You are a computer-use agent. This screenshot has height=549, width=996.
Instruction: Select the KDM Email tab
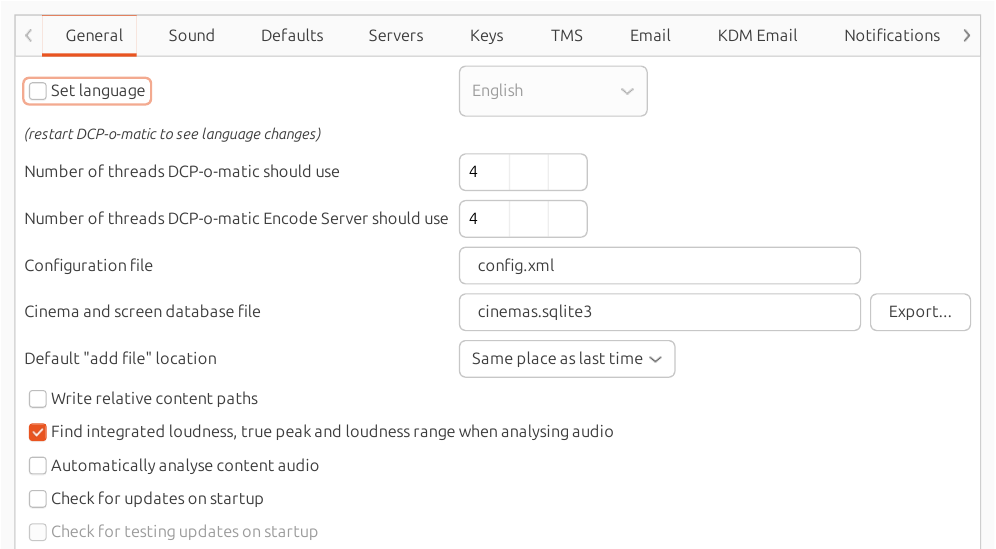point(757,36)
